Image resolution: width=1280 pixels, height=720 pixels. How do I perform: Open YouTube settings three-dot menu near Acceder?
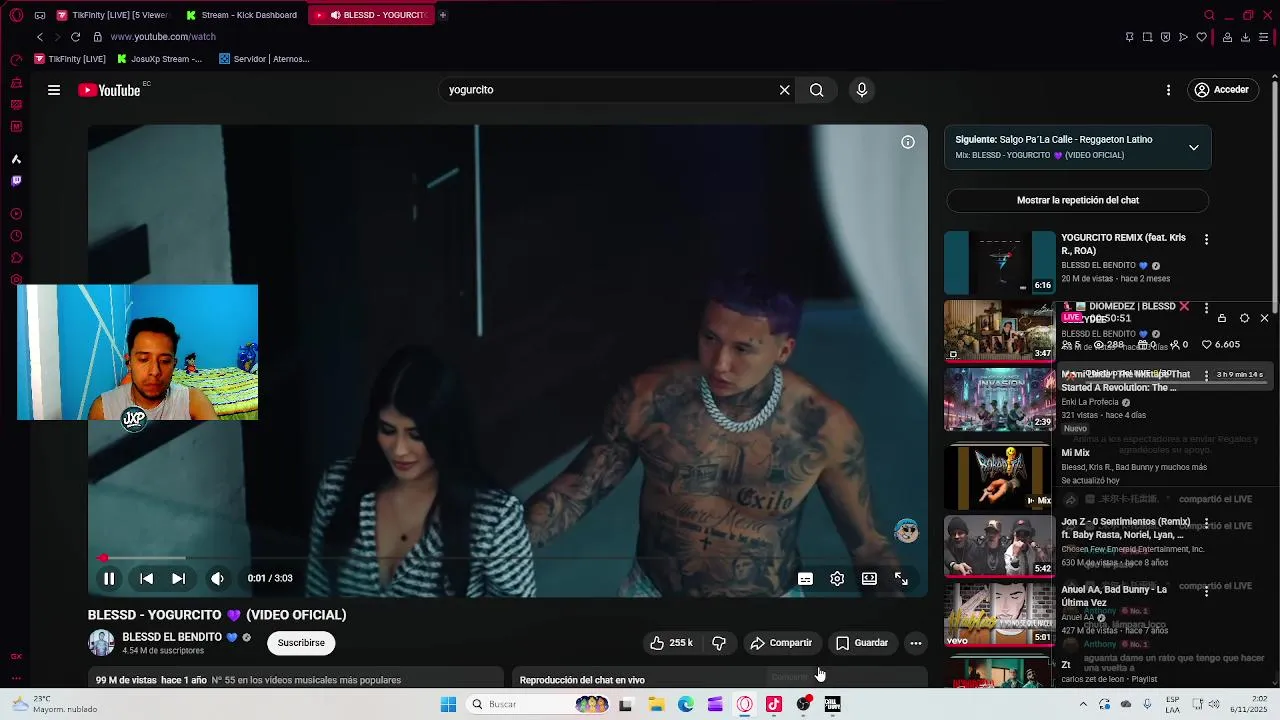click(x=1168, y=90)
